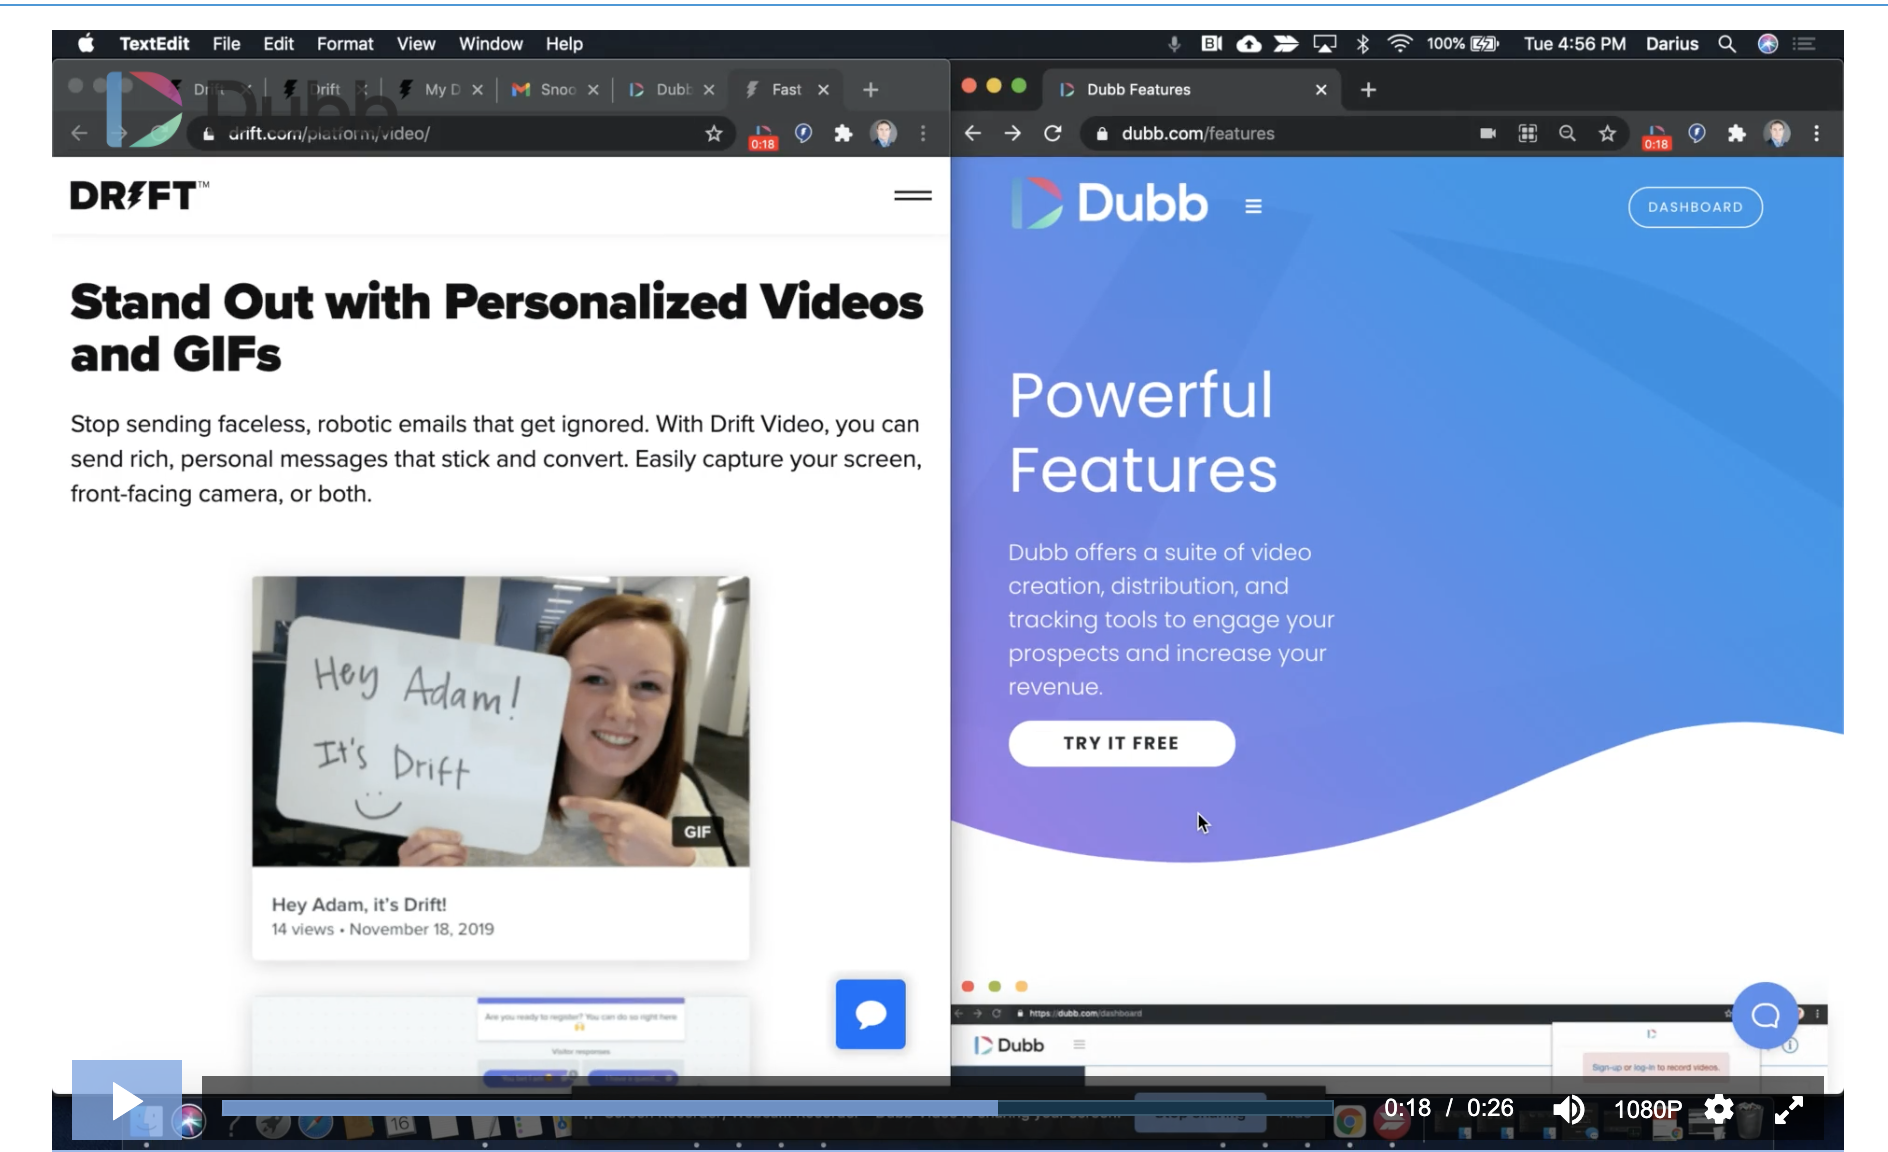Click the 'Hey Adam, it's Drift!' title
Viewport: 1888px width, 1152px height.
(x=359, y=904)
